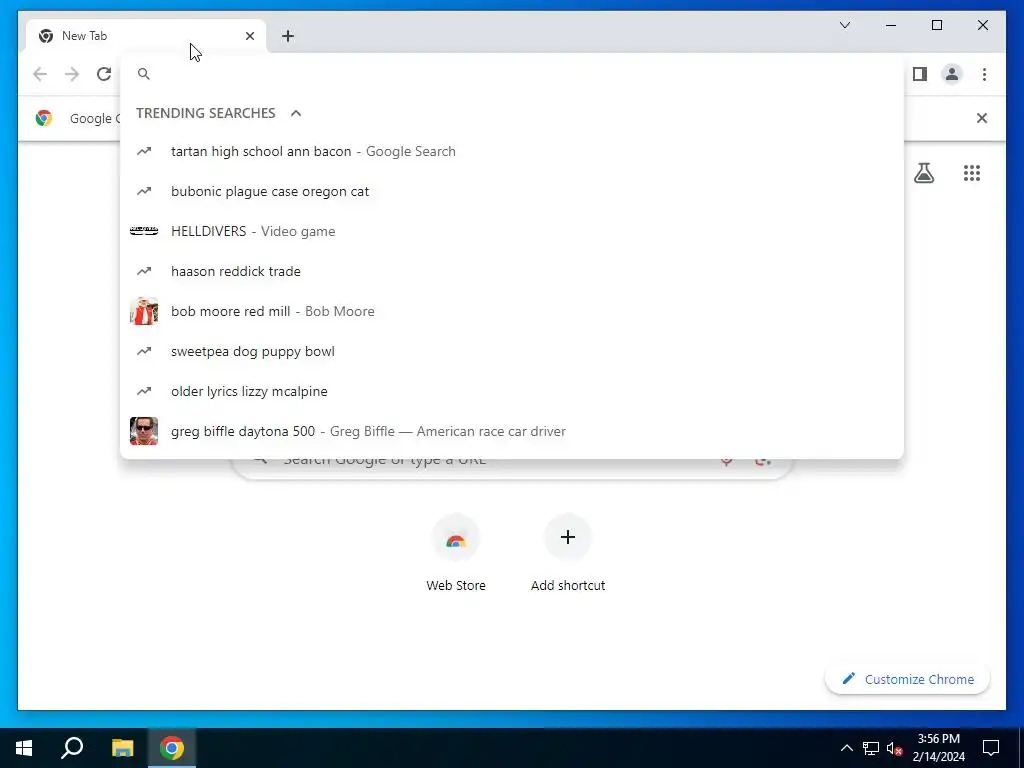Close the New Tab tab
Screen dimensions: 1024x768
pyautogui.click(x=249, y=36)
